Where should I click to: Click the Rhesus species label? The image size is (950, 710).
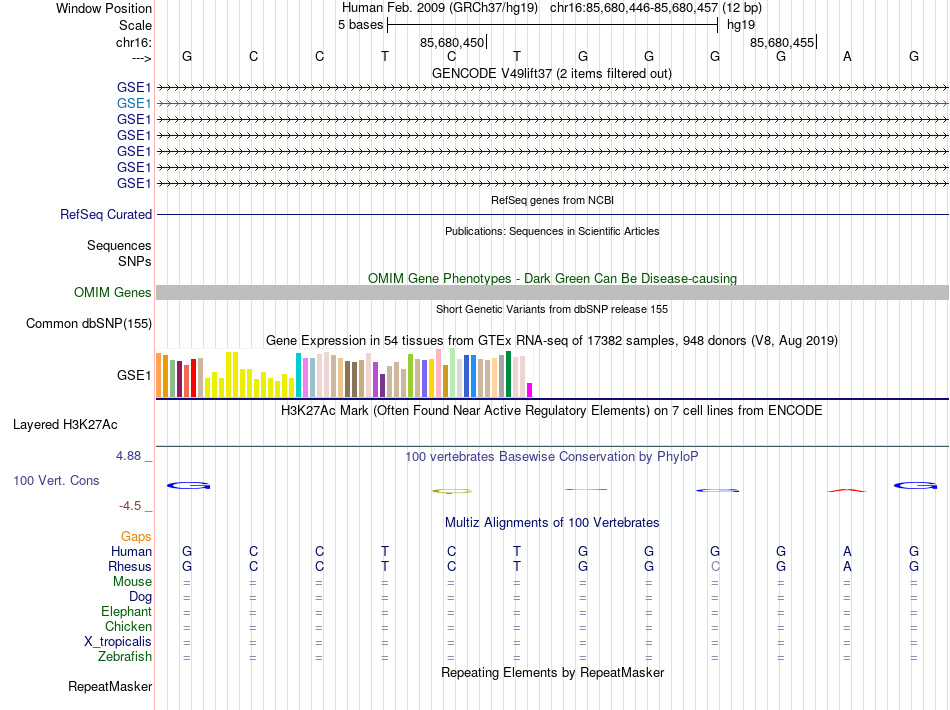click(130, 566)
